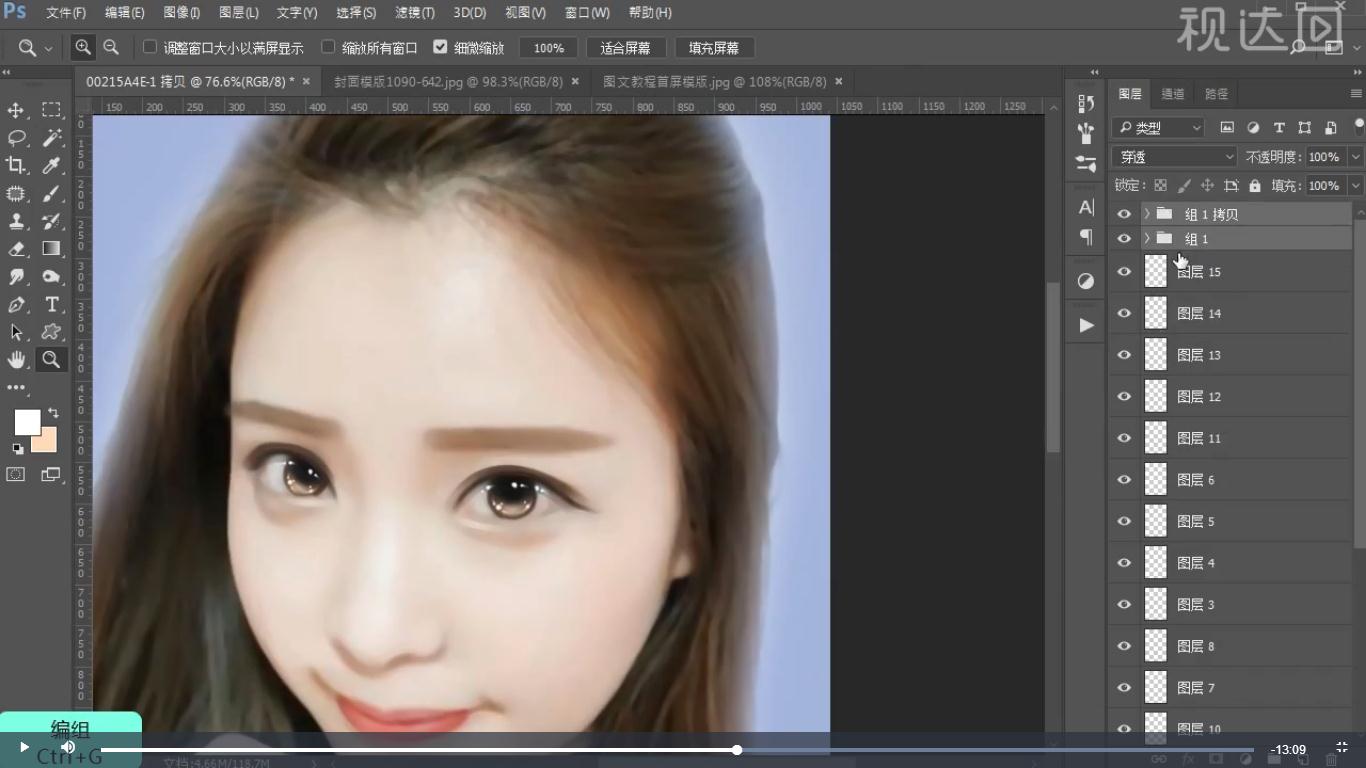Select the Magic Wand tool

pyautogui.click(x=51, y=138)
